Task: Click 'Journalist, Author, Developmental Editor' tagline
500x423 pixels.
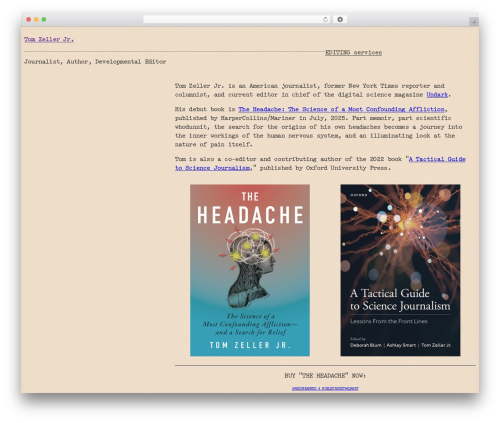Action: 95,62
